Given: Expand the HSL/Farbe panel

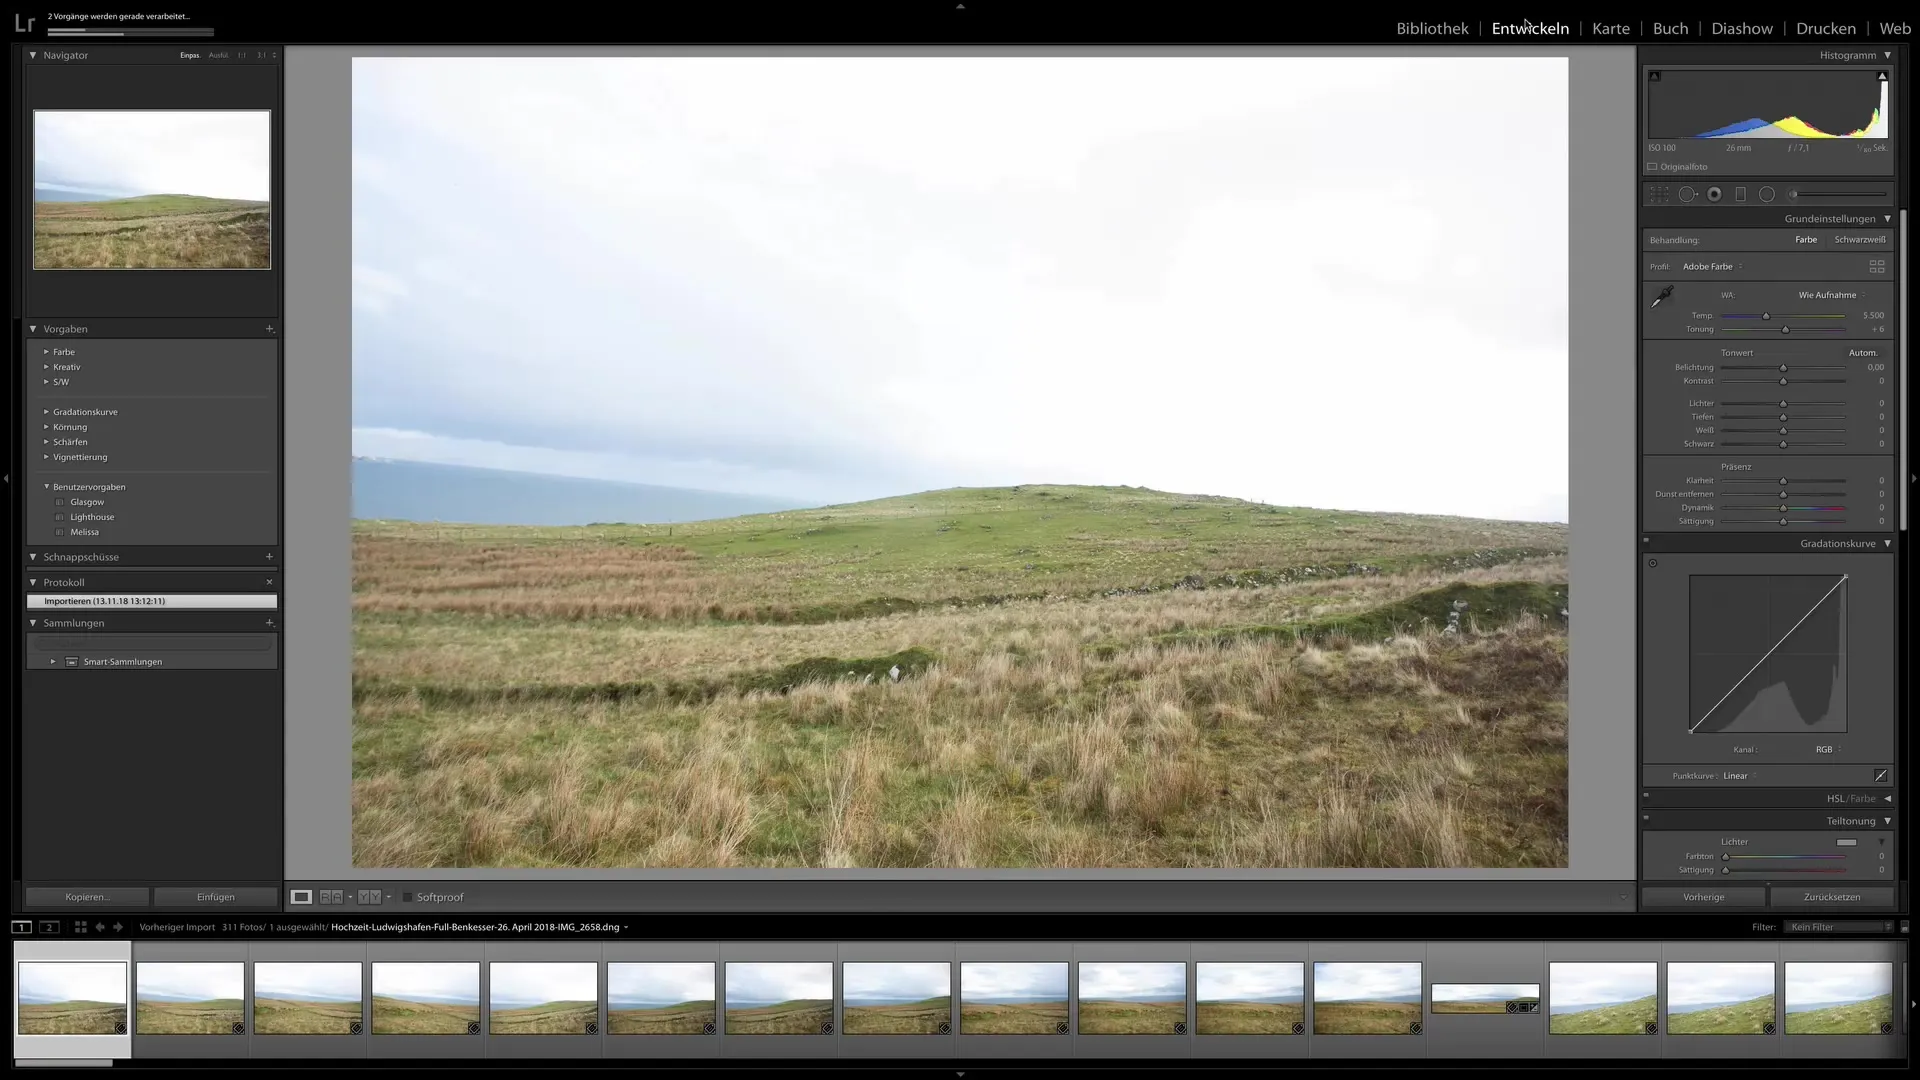Looking at the screenshot, I should (1887, 799).
